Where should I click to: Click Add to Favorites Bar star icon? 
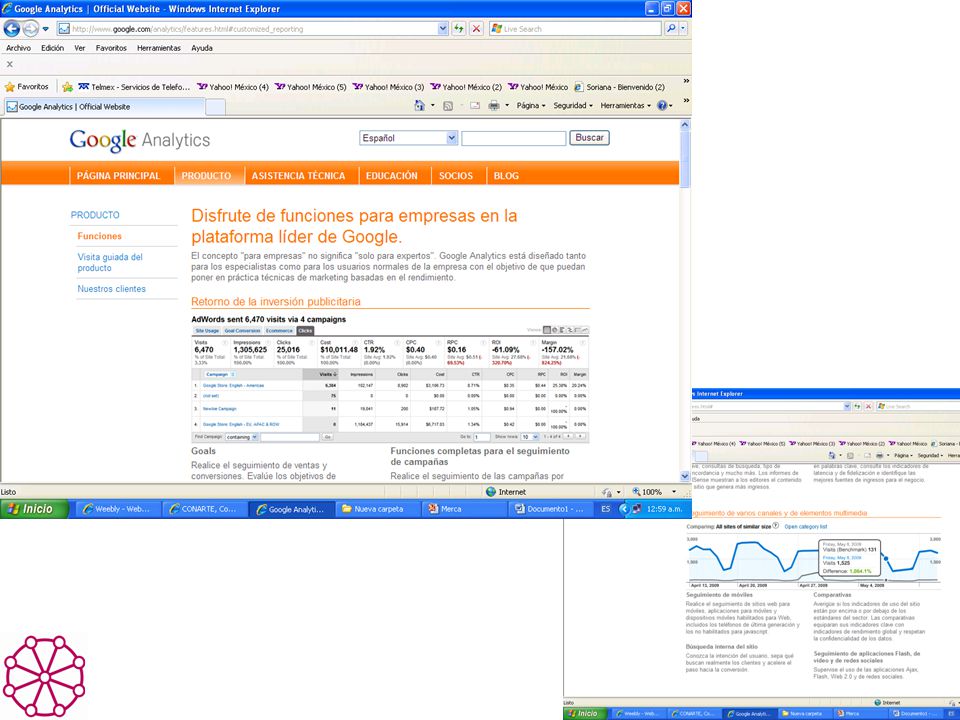(x=67, y=87)
